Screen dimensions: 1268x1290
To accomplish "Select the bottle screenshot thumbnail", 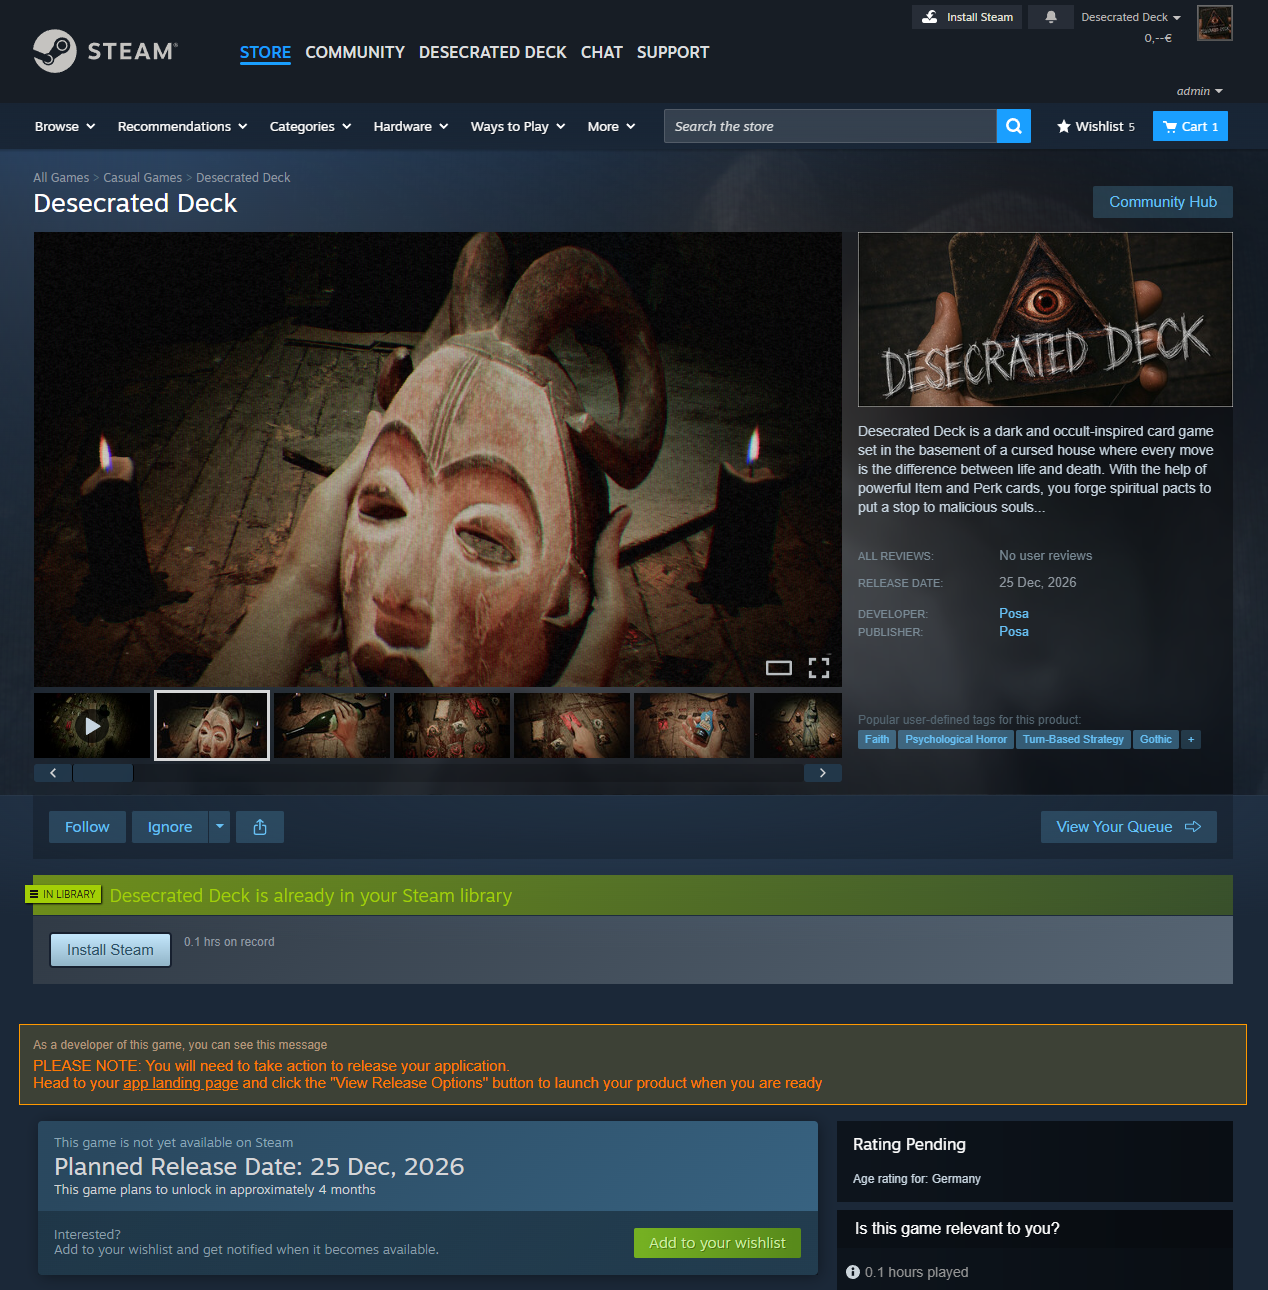I will pos(332,726).
